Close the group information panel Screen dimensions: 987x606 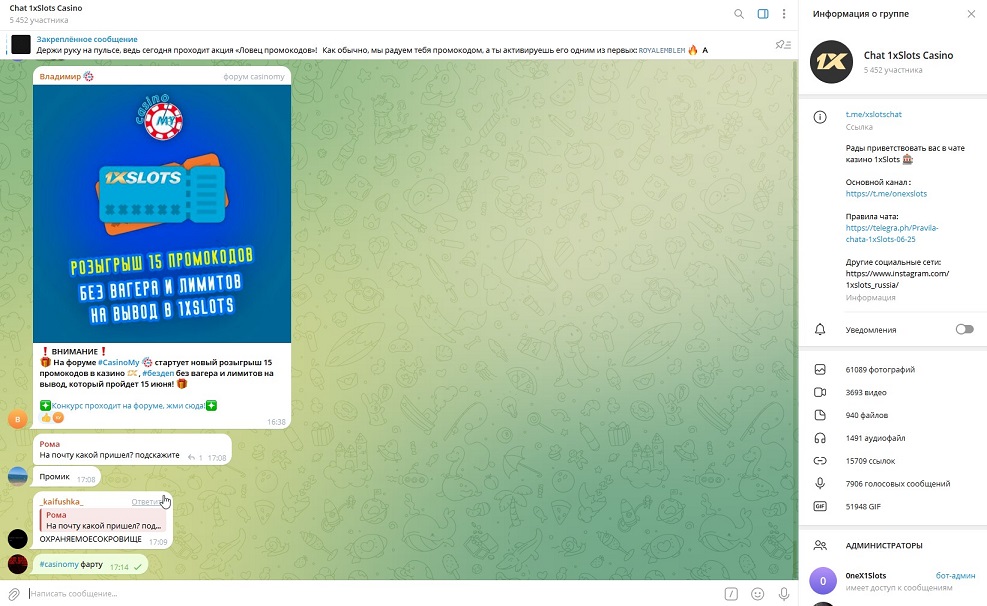click(971, 14)
